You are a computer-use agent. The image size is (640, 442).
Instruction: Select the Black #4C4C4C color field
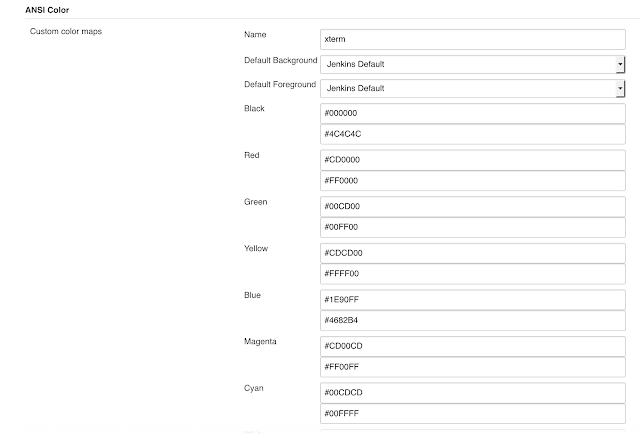coord(473,134)
